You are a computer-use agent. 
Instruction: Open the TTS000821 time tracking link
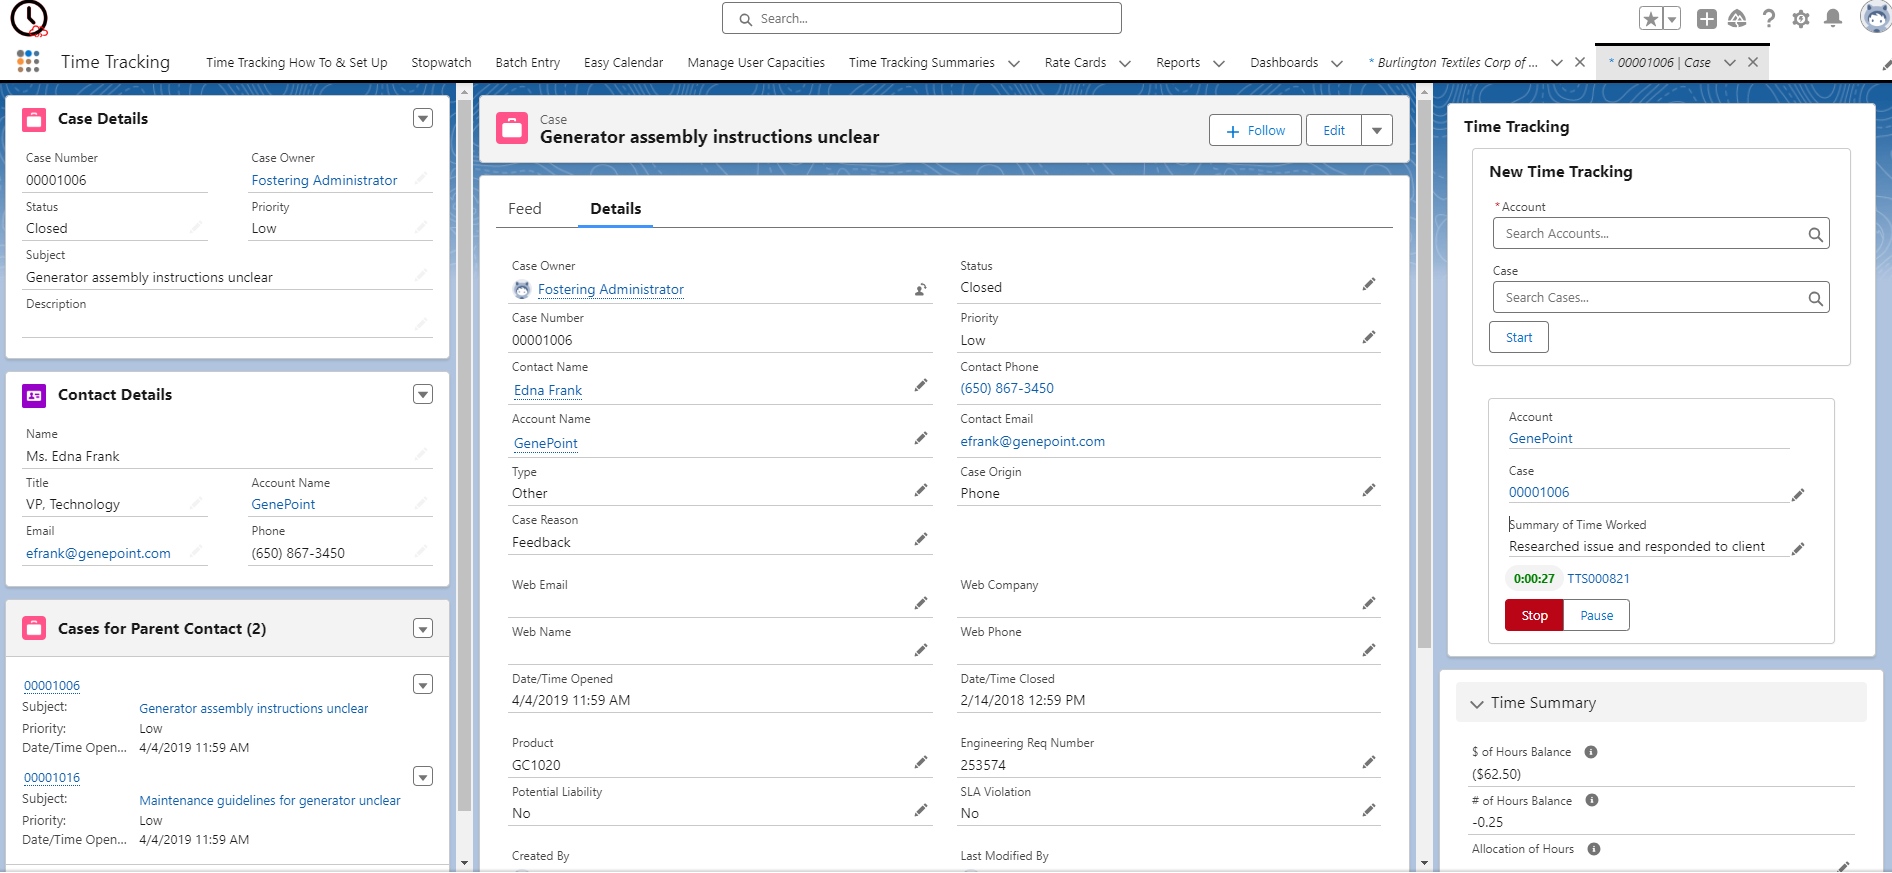click(x=1598, y=579)
